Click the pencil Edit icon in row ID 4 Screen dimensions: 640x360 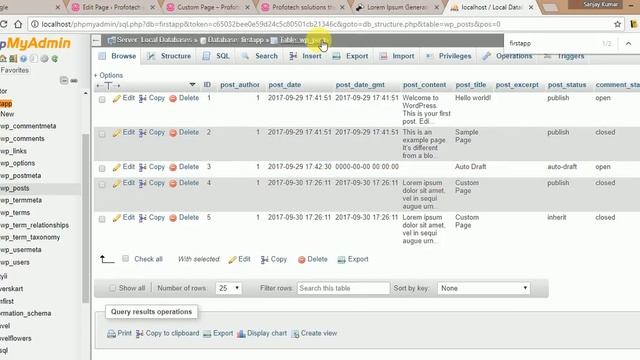[x=117, y=183]
